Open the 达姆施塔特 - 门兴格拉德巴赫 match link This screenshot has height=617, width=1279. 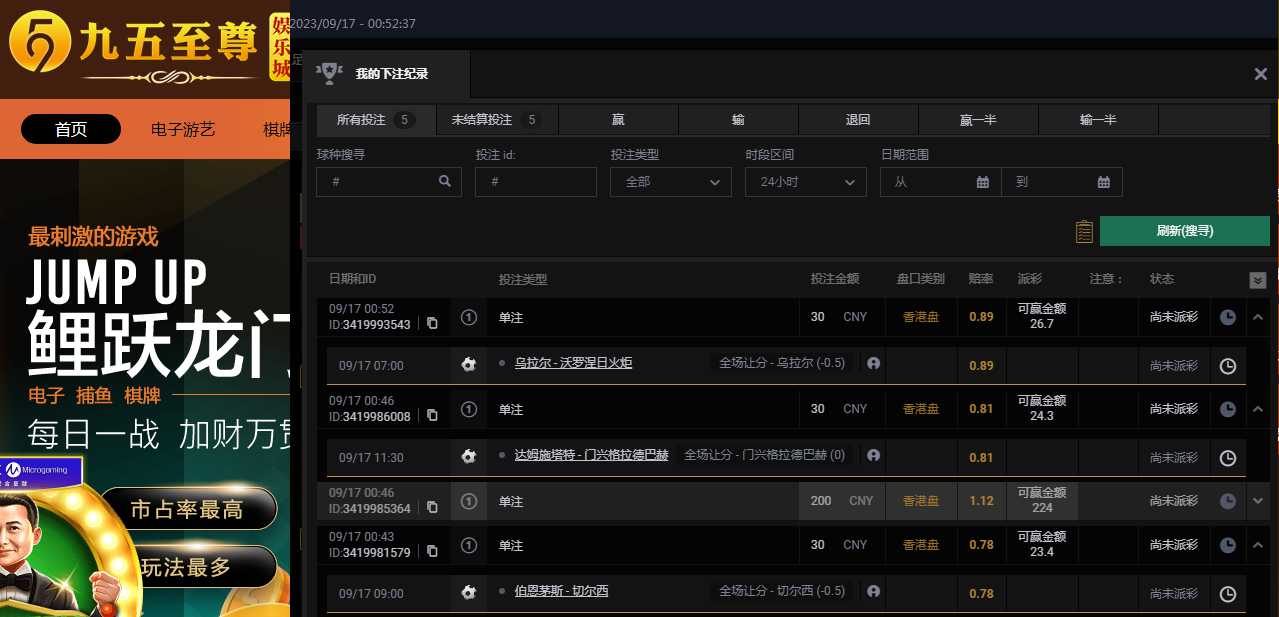(591, 455)
